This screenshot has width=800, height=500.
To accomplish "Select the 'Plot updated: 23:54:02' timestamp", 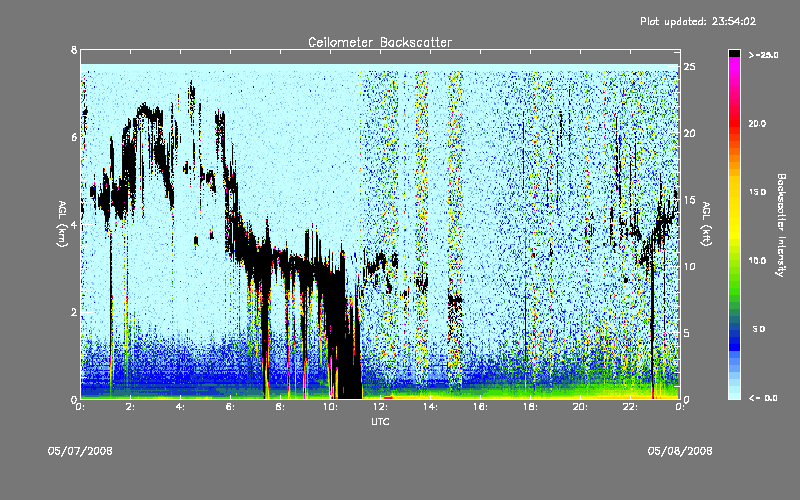I will click(x=698, y=21).
